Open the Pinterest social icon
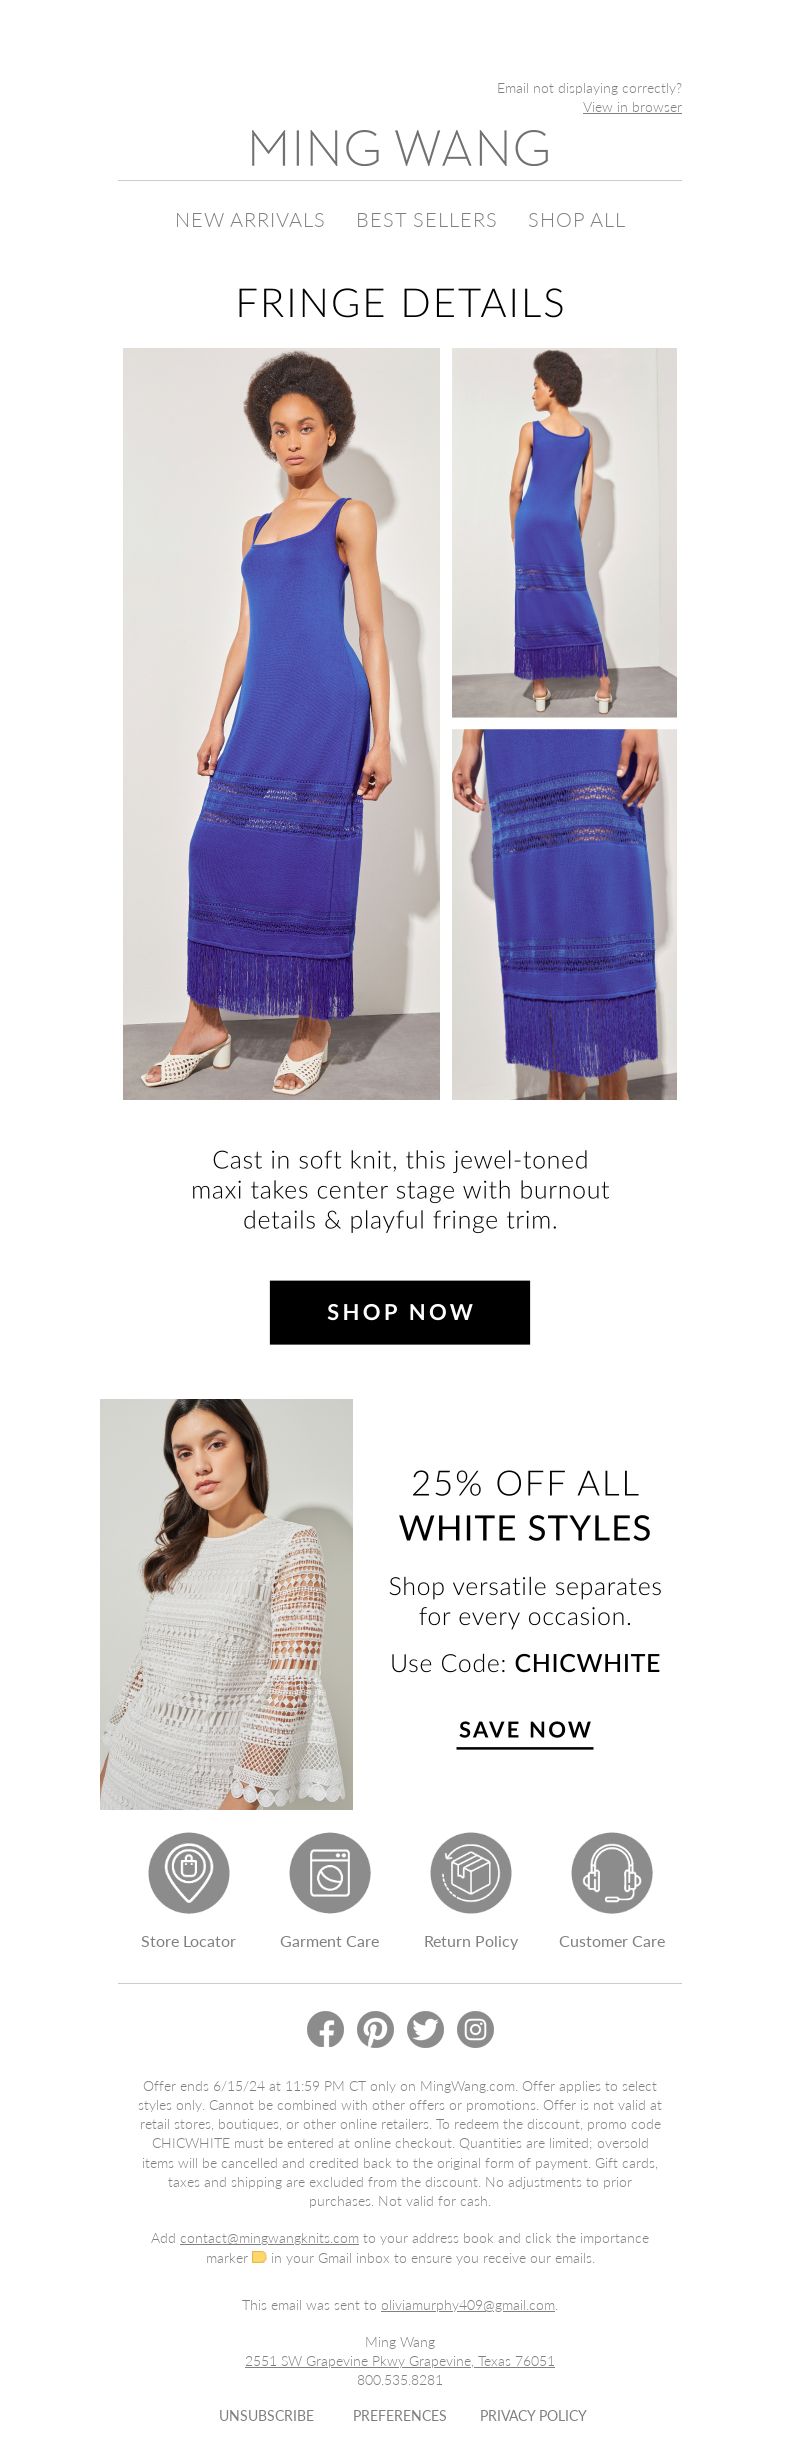Screen dimensions: 800x2452 coord(375,2029)
